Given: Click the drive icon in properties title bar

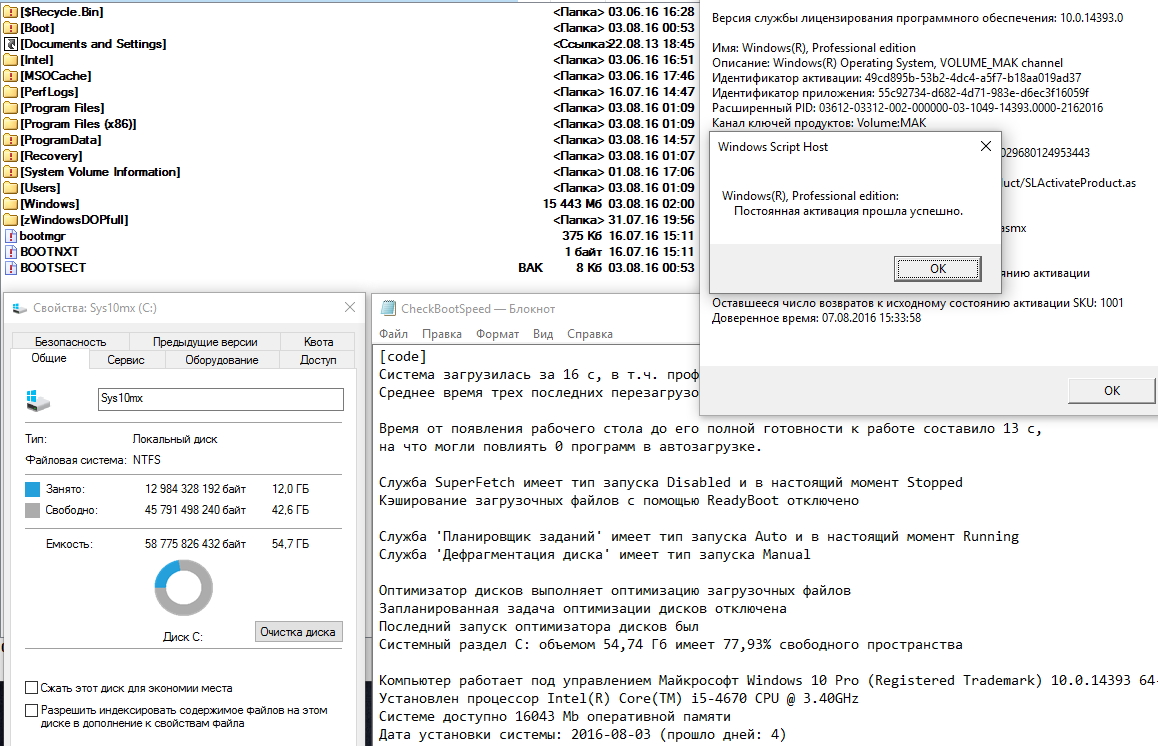Looking at the screenshot, I should pos(19,309).
